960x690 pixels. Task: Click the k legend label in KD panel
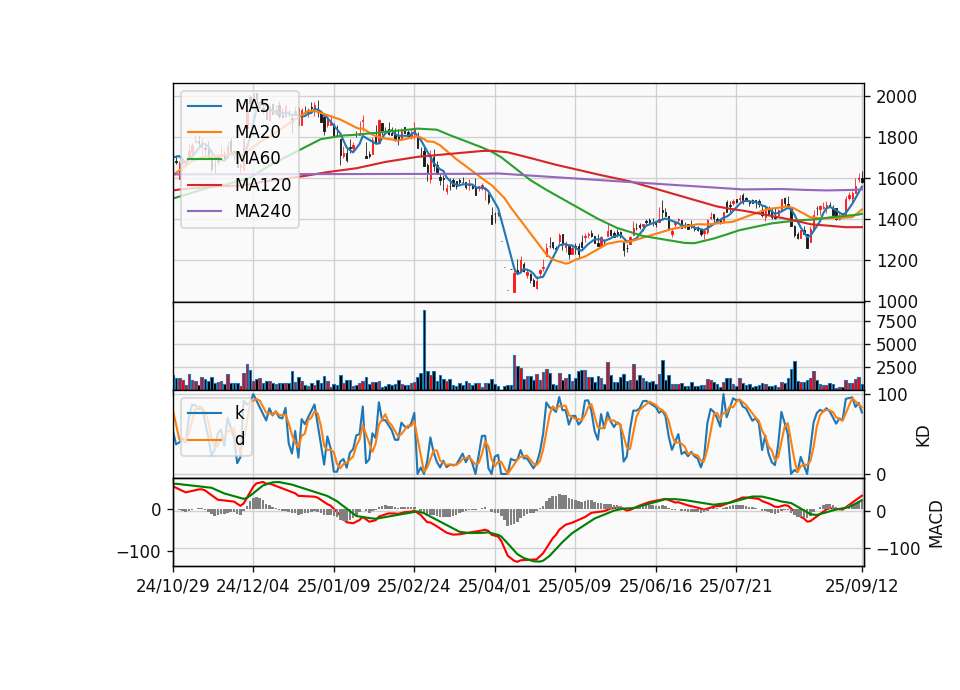[240, 413]
